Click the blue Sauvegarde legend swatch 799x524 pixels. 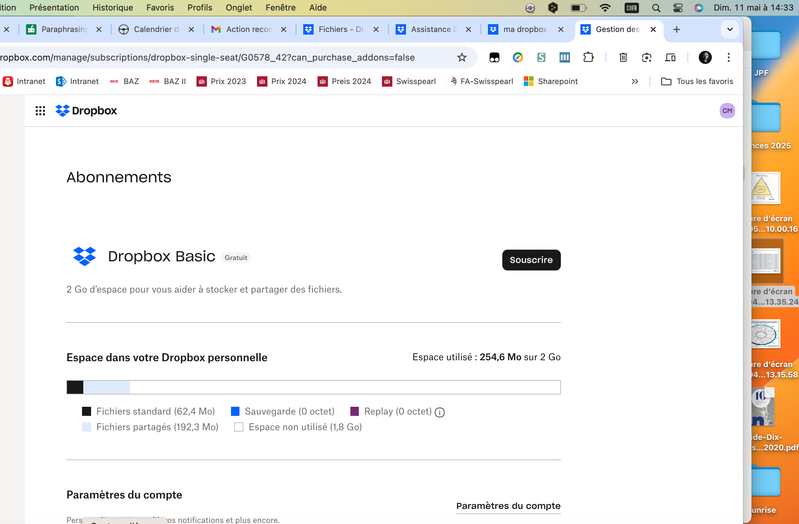(235, 411)
